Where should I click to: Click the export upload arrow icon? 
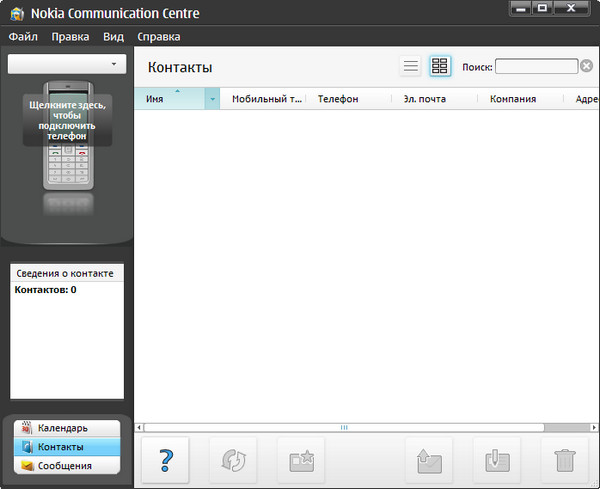pos(429,460)
